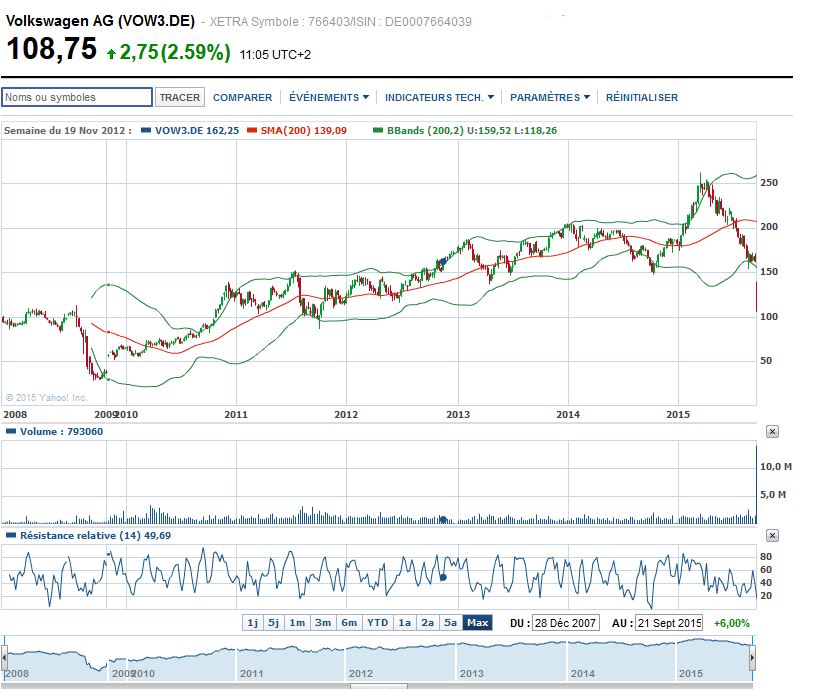The image size is (814, 689).
Task: Open the COMPARER option
Action: pos(242,97)
